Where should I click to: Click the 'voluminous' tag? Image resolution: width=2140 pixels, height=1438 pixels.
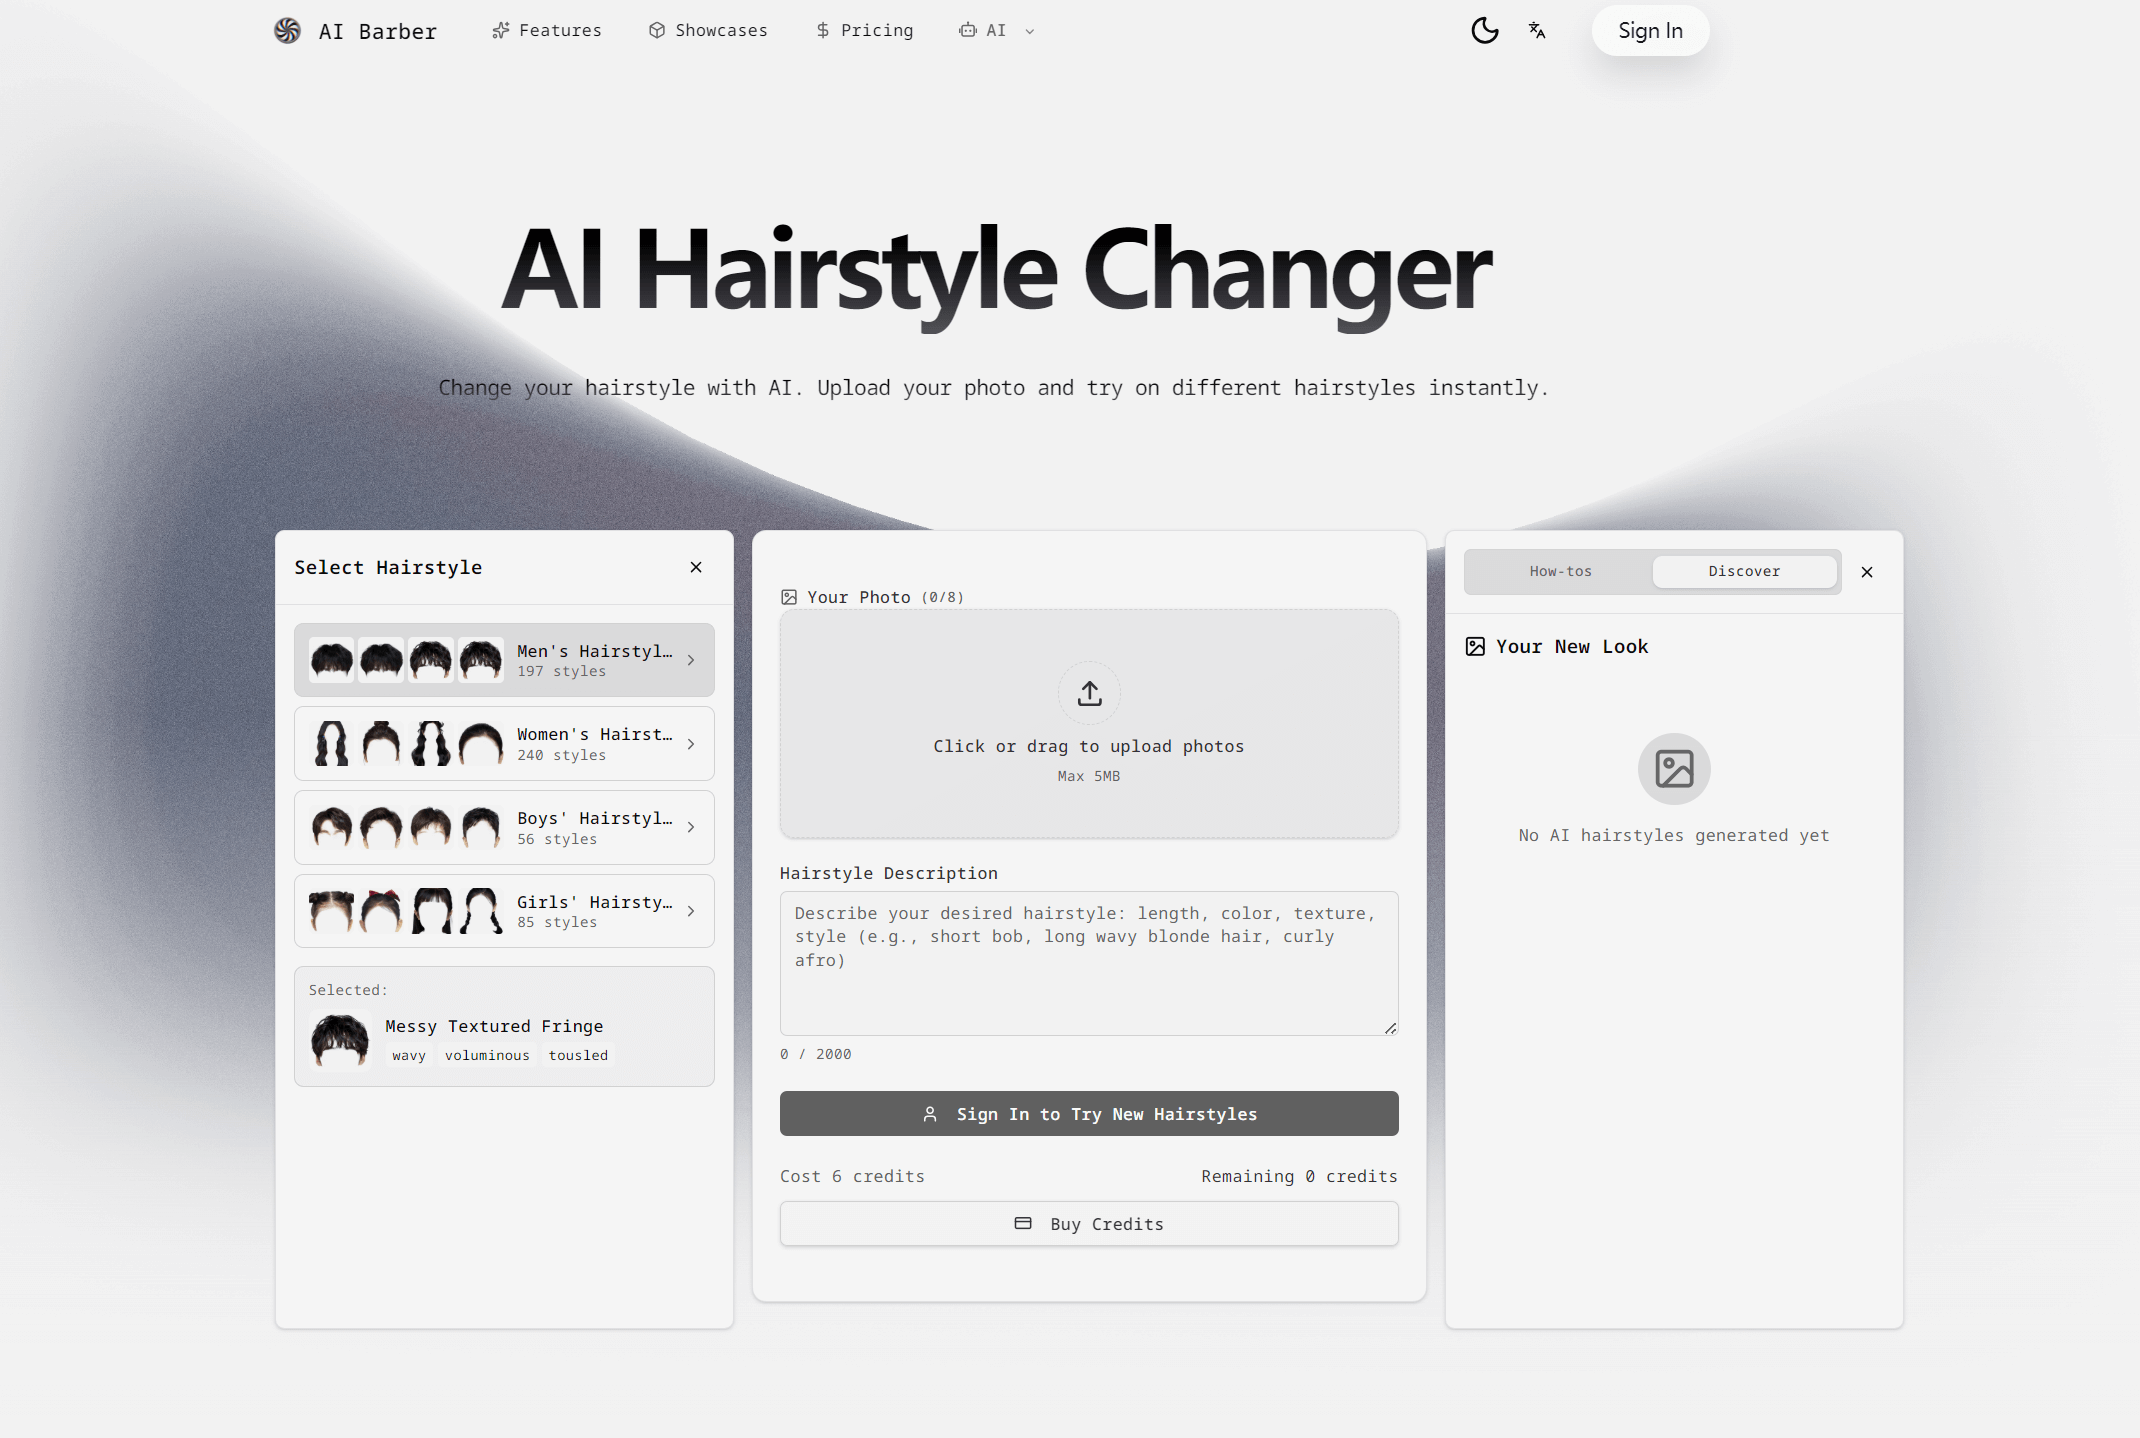488,1056
